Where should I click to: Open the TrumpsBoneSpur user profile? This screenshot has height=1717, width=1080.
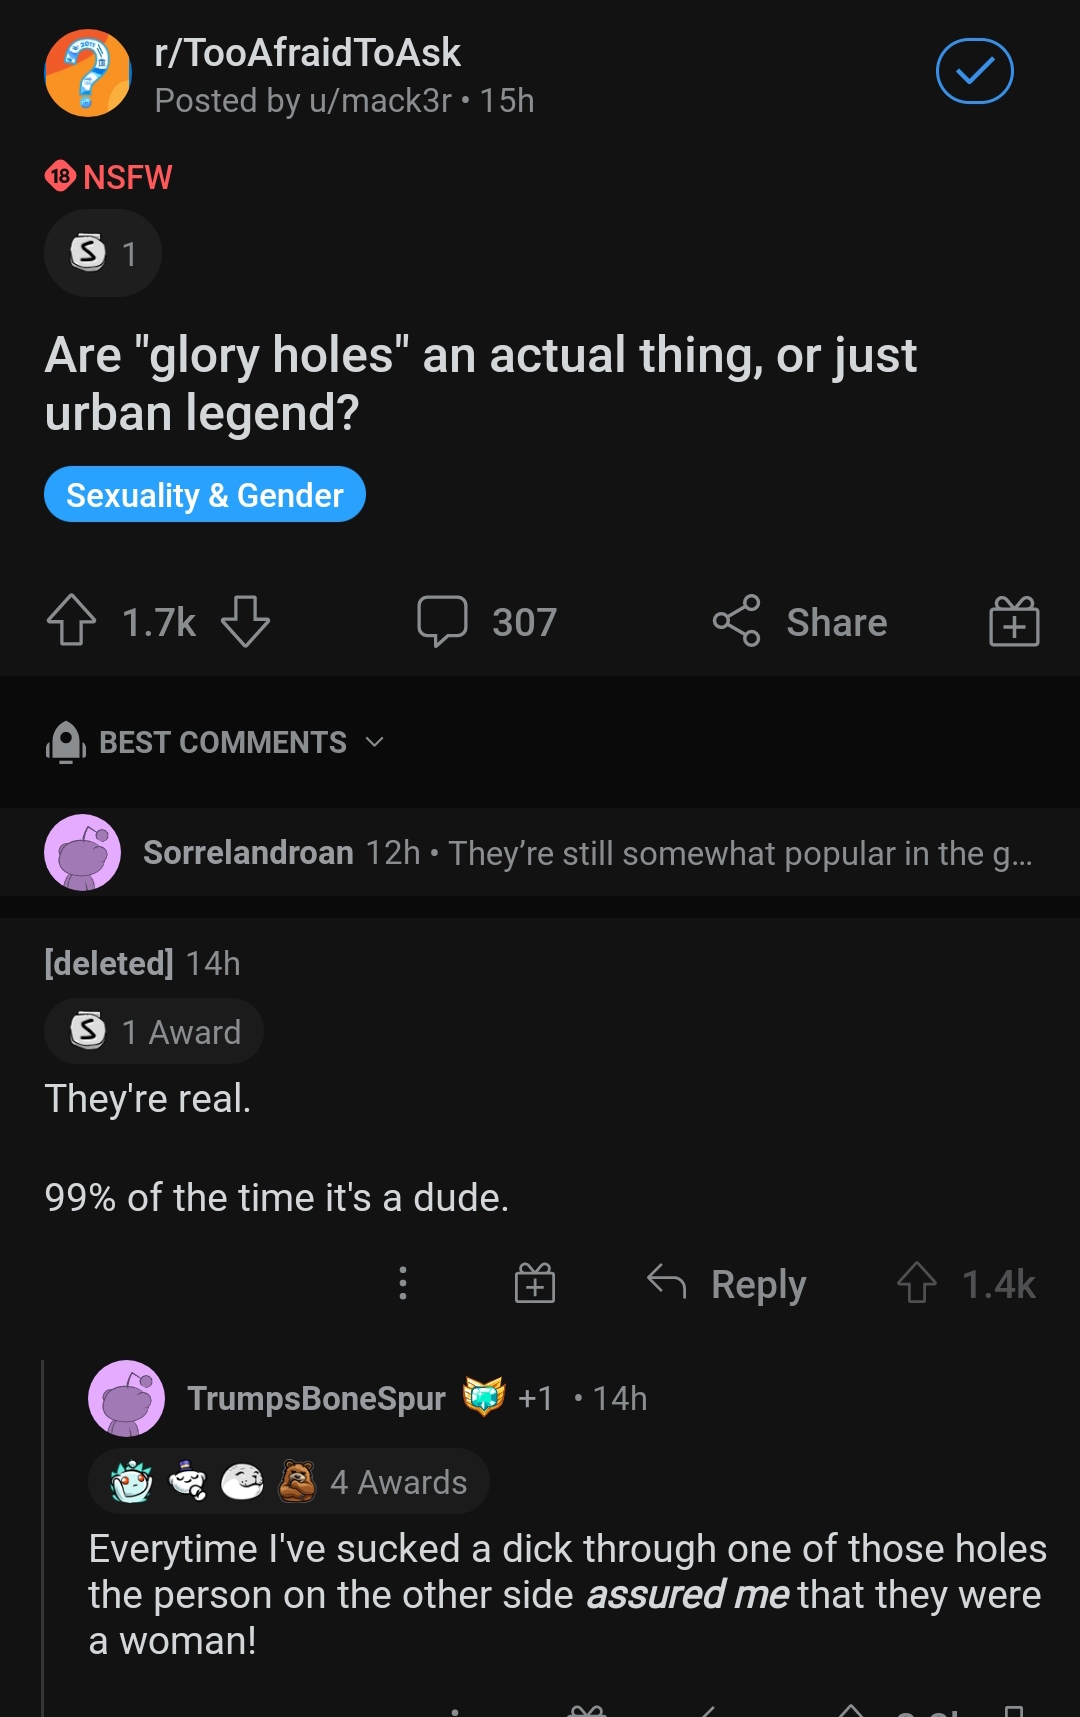[x=316, y=1398]
